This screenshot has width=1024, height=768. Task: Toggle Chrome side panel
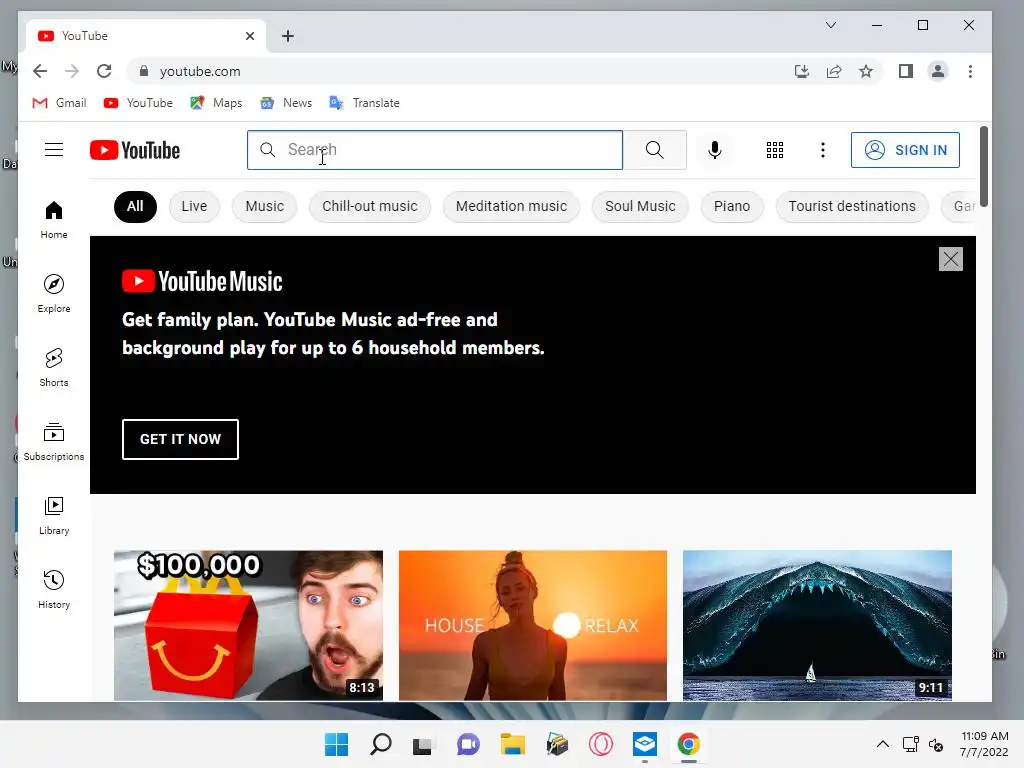[906, 71]
